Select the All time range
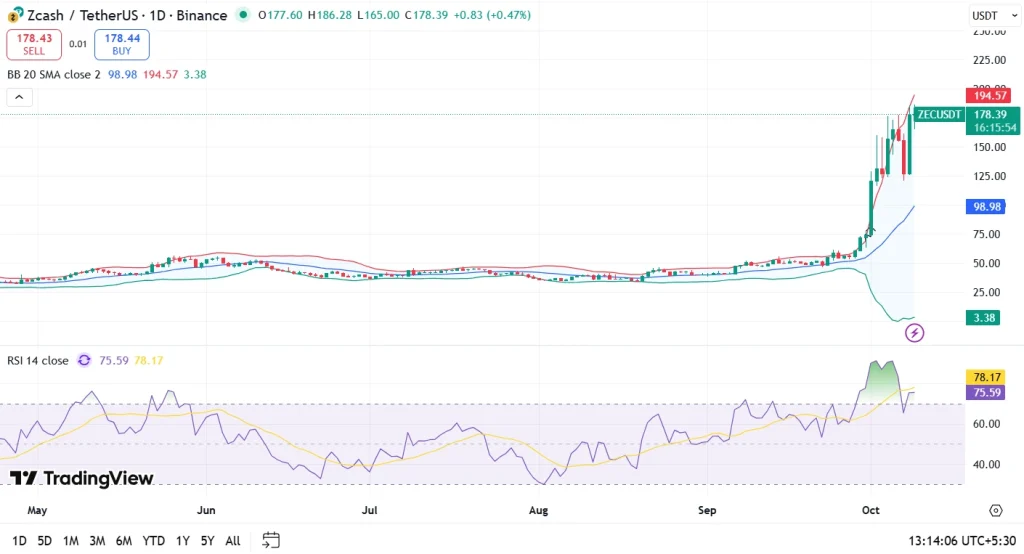The height and width of the screenshot is (554, 1024). 232,541
